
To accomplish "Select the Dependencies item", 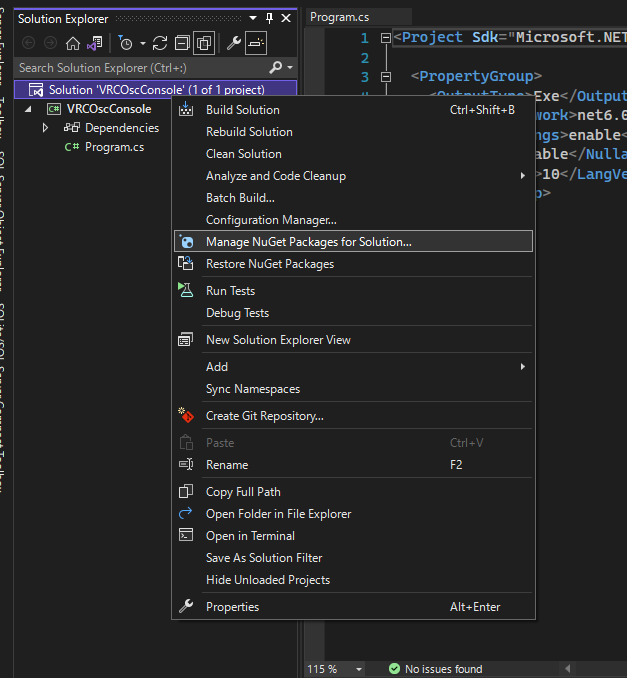I will point(122,128).
